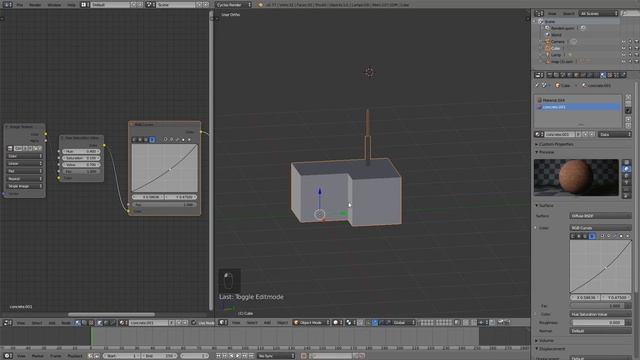Viewport: 640px width, 360px height.
Task: Click the node editor type icon
Action: point(7,322)
